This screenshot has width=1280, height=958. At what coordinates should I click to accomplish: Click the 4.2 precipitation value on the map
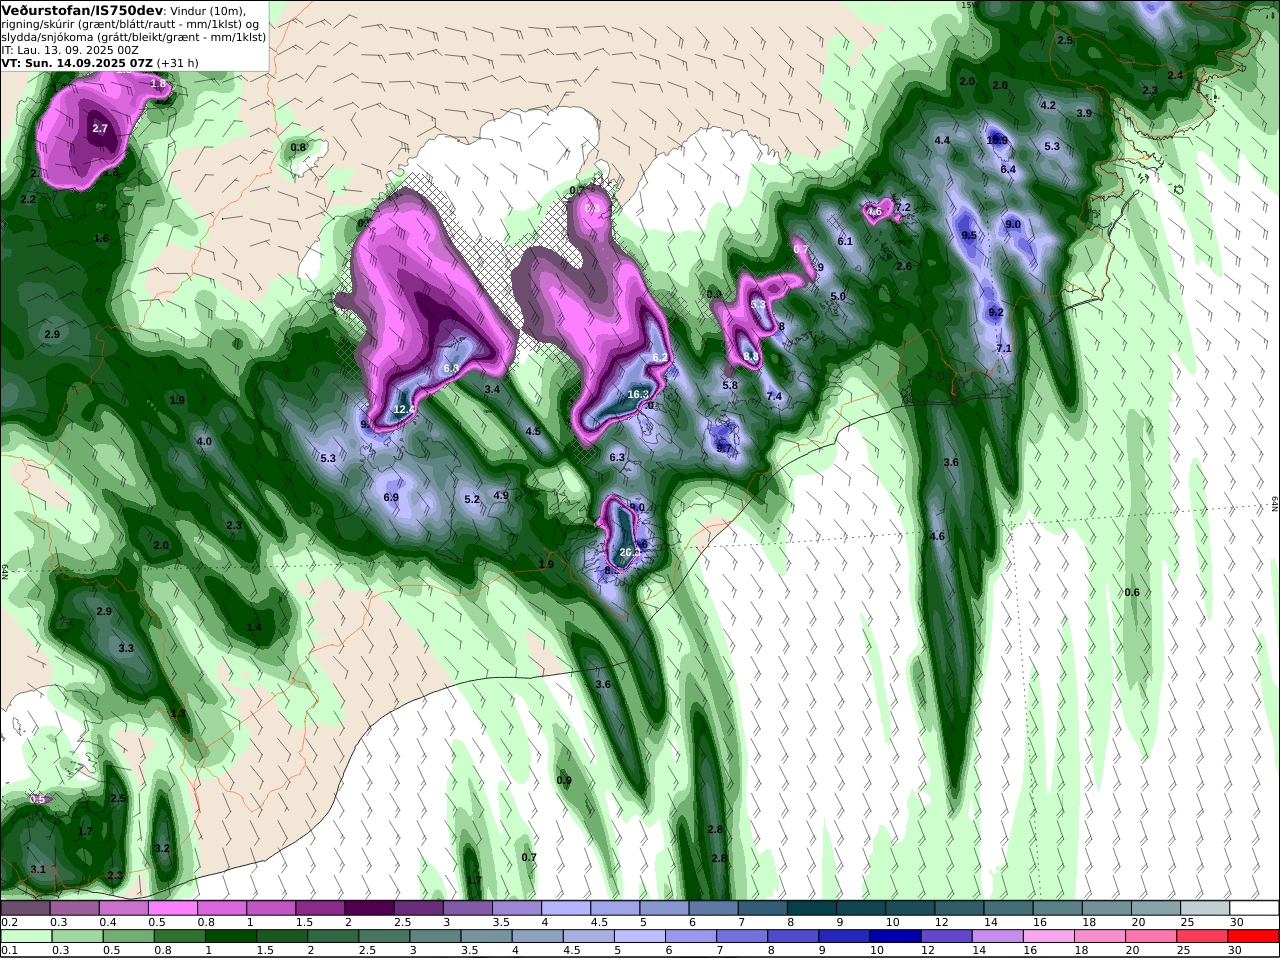[1048, 105]
